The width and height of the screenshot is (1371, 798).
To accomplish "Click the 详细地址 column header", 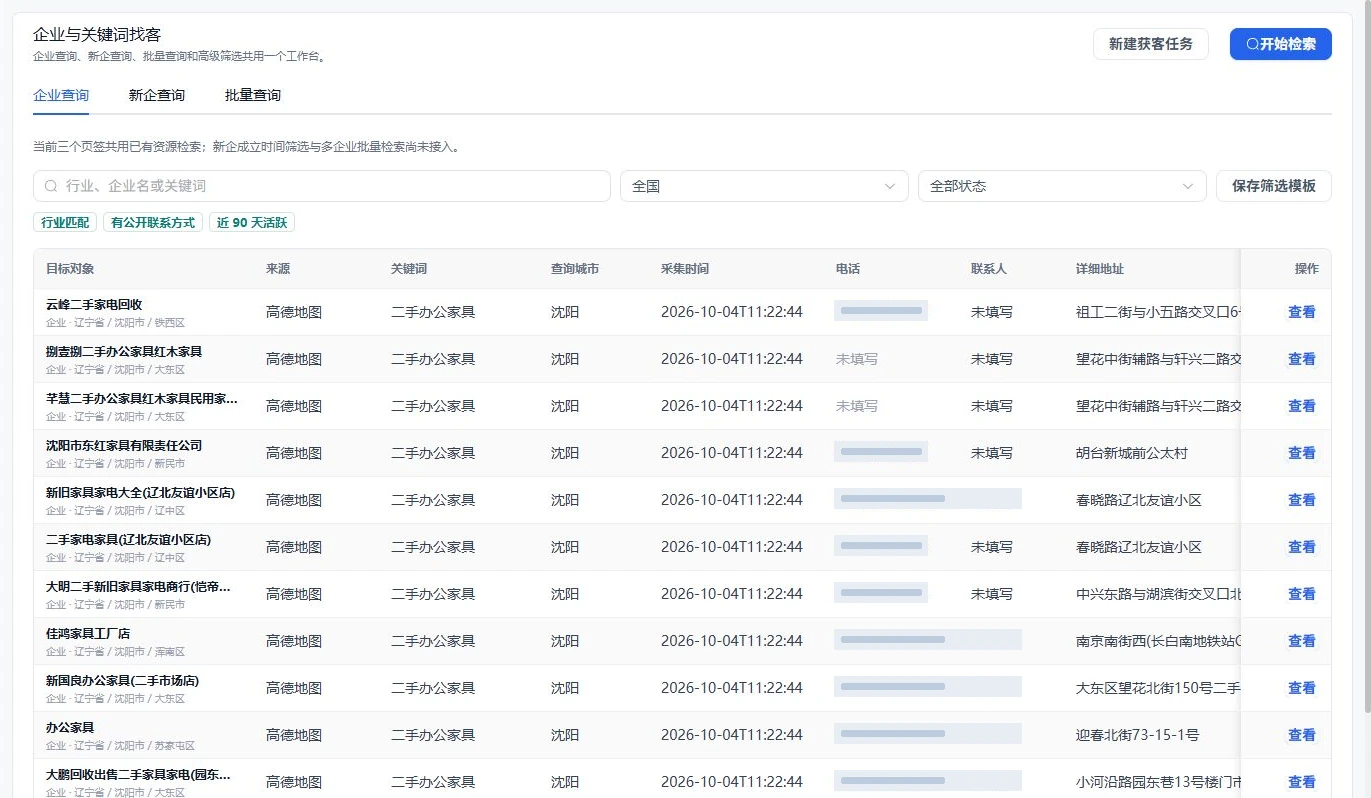I will coord(1100,269).
